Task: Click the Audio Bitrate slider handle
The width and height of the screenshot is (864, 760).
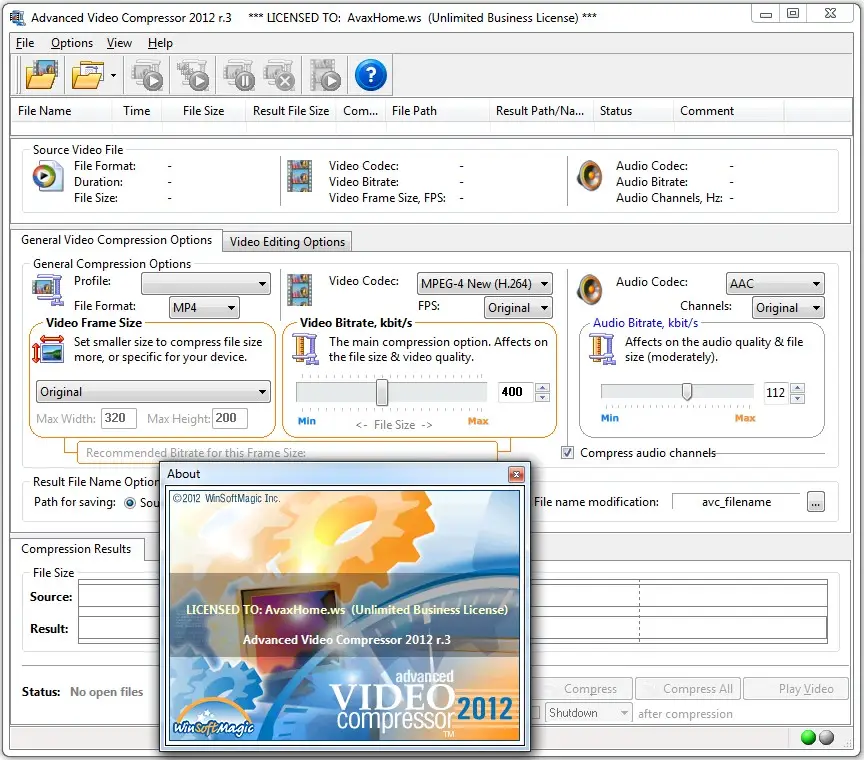Action: 687,392
